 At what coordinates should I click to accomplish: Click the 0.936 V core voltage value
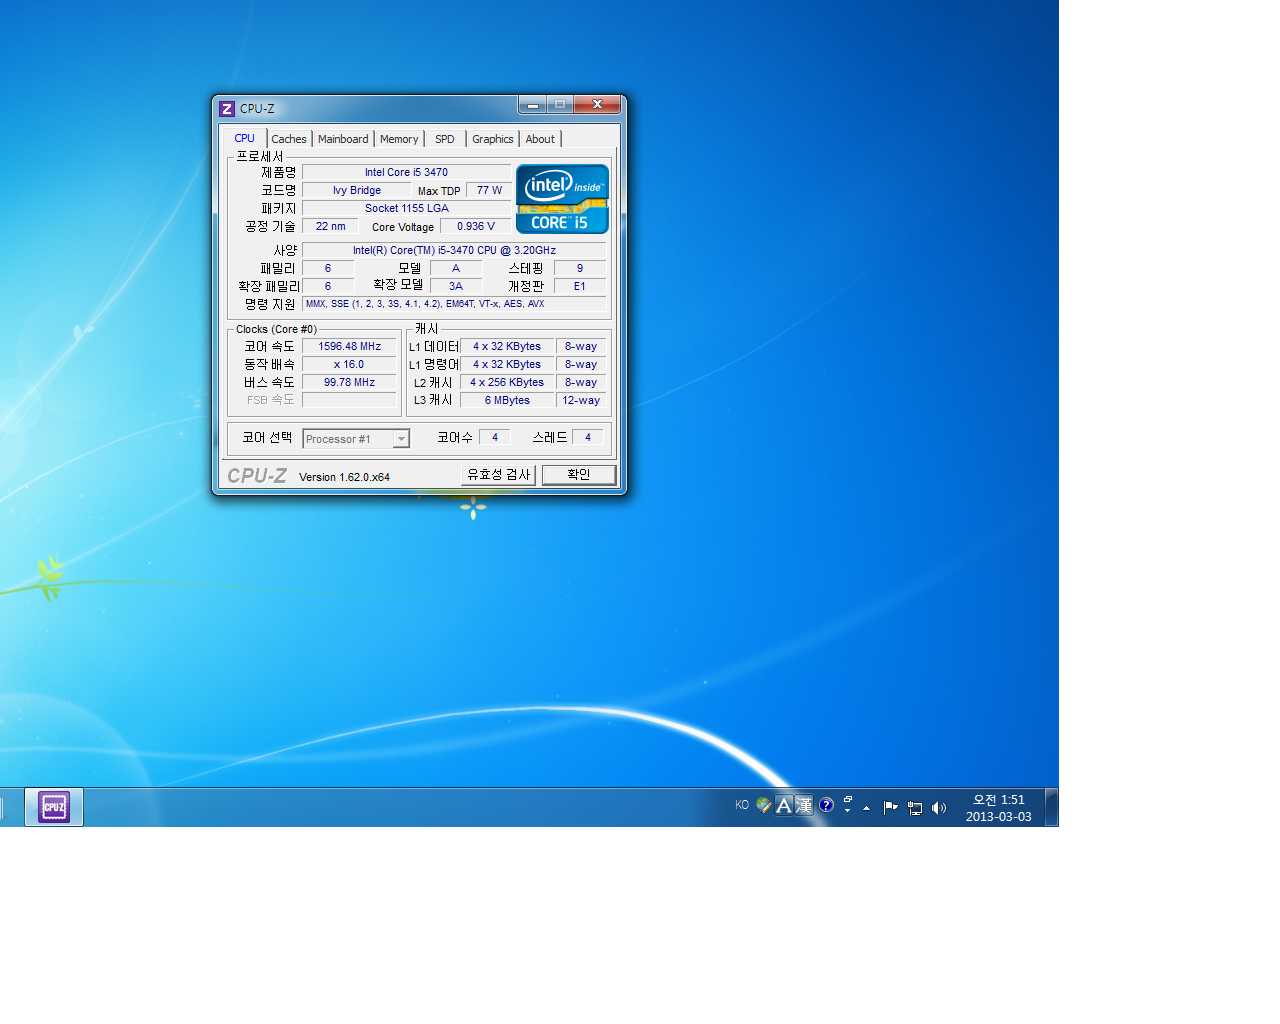pos(475,226)
